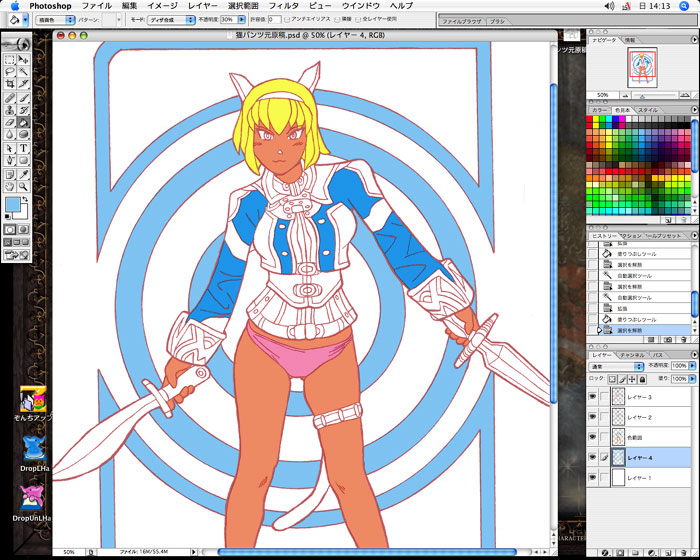
Task: Click the light blue foreground color swatch
Action: 14,206
